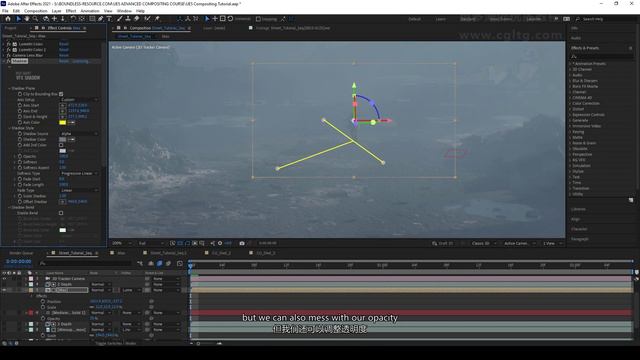The height and width of the screenshot is (360, 640).
Task: Click the composition mini-flowchart icon in timeline
Action: click(x=140, y=263)
